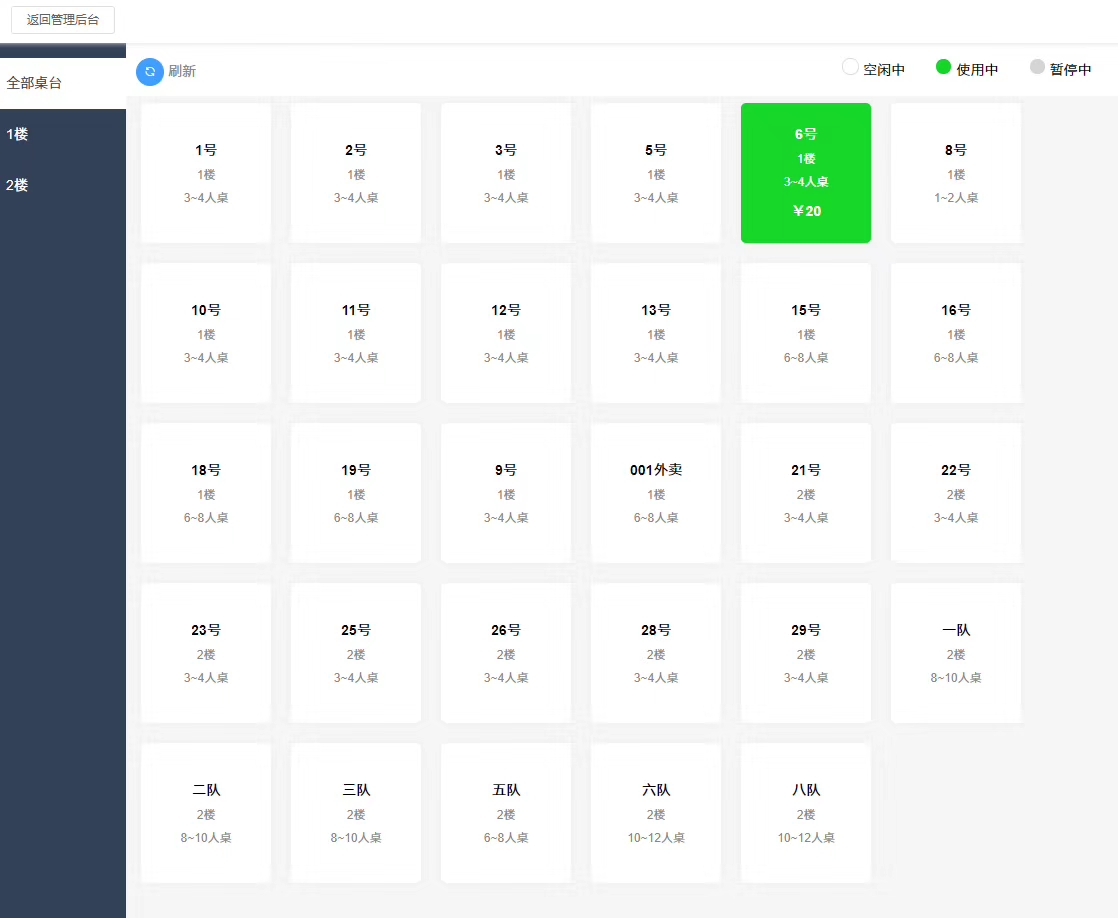Click the 刷新 text label
This screenshot has height=918, width=1118.
182,71
